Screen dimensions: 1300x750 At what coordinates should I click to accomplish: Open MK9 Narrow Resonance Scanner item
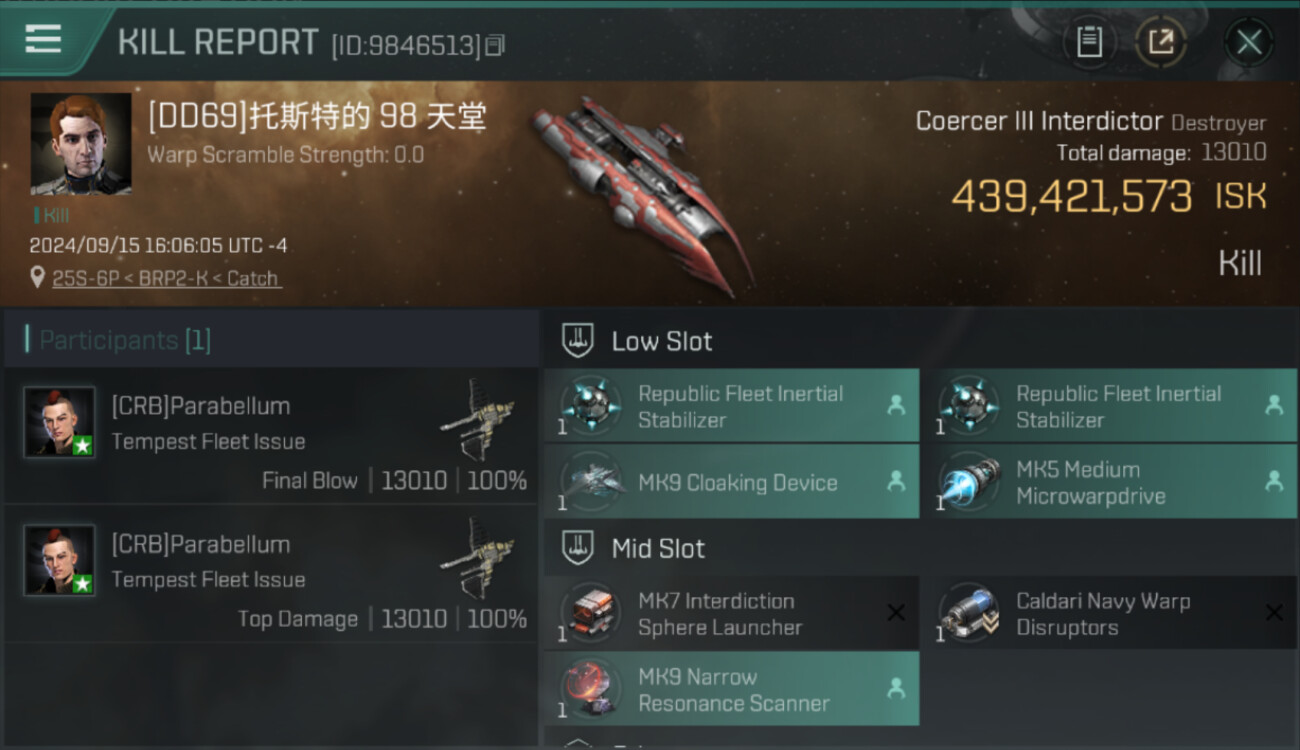(731, 689)
